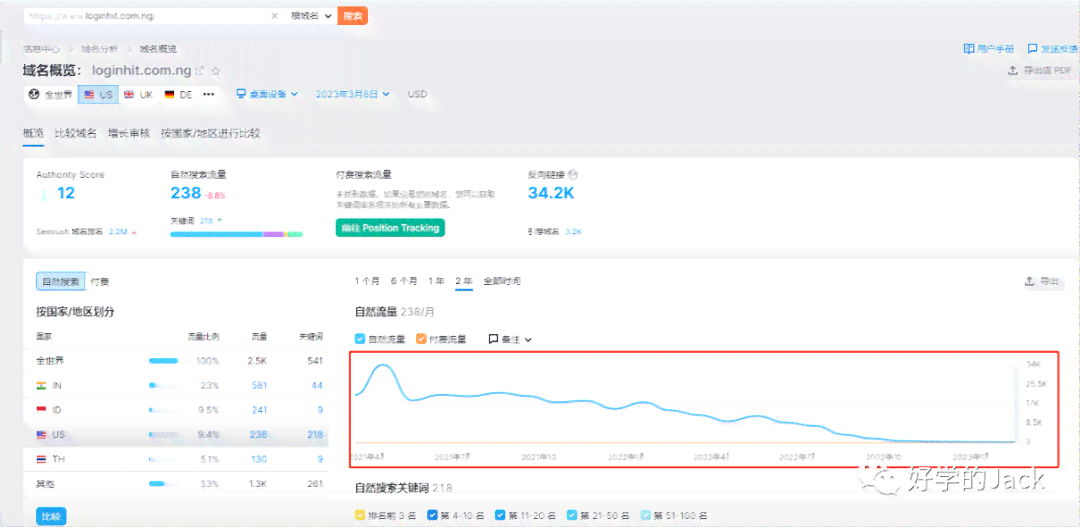Viewport: 1080px width, 527px height.
Task: Open backlinks value 34.2K
Action: click(x=551, y=194)
